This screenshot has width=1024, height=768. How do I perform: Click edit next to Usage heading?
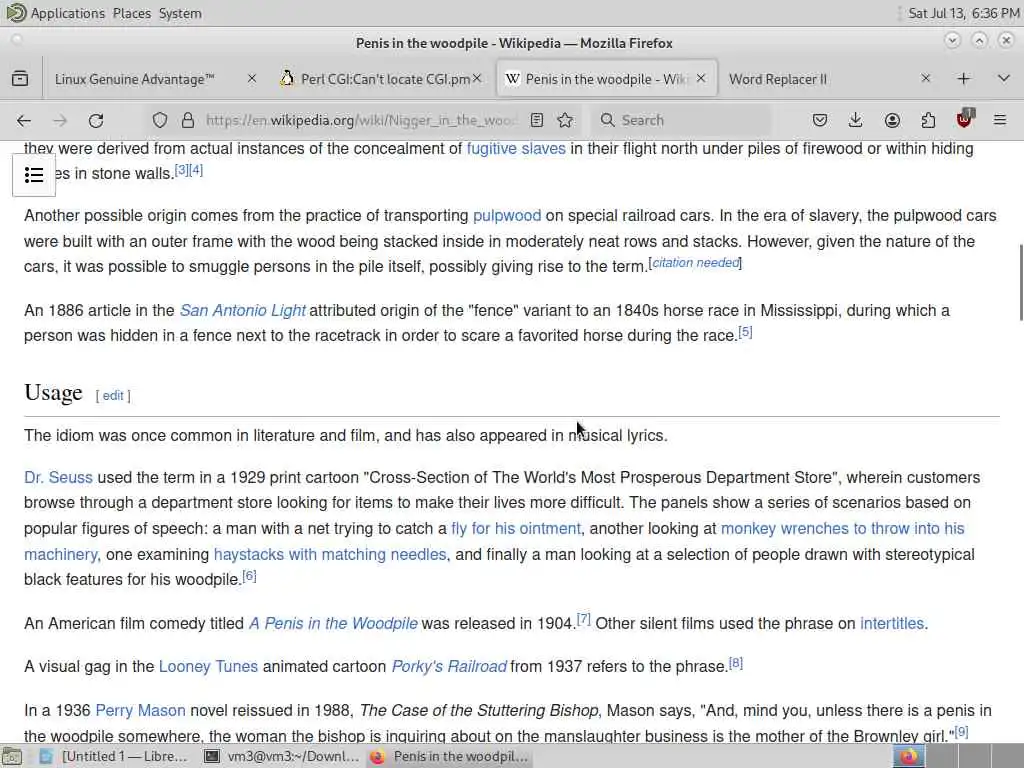[x=112, y=396]
